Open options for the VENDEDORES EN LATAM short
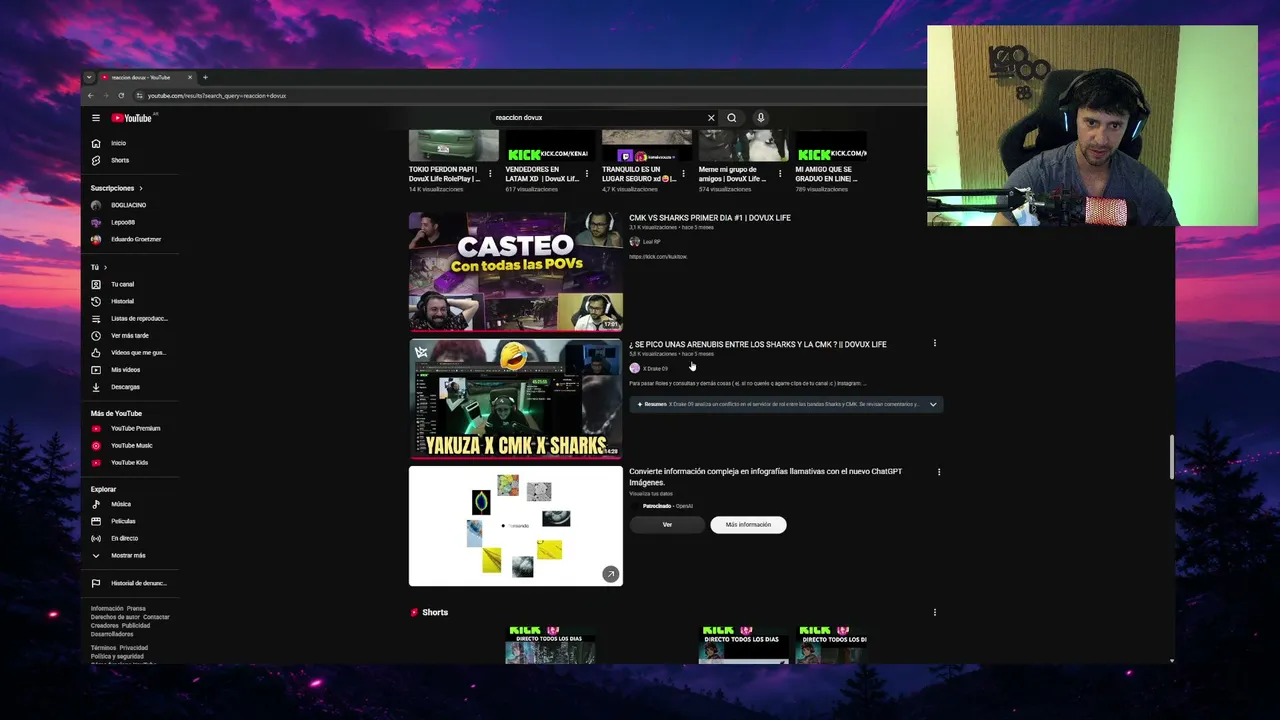The image size is (1280, 720). (x=587, y=174)
